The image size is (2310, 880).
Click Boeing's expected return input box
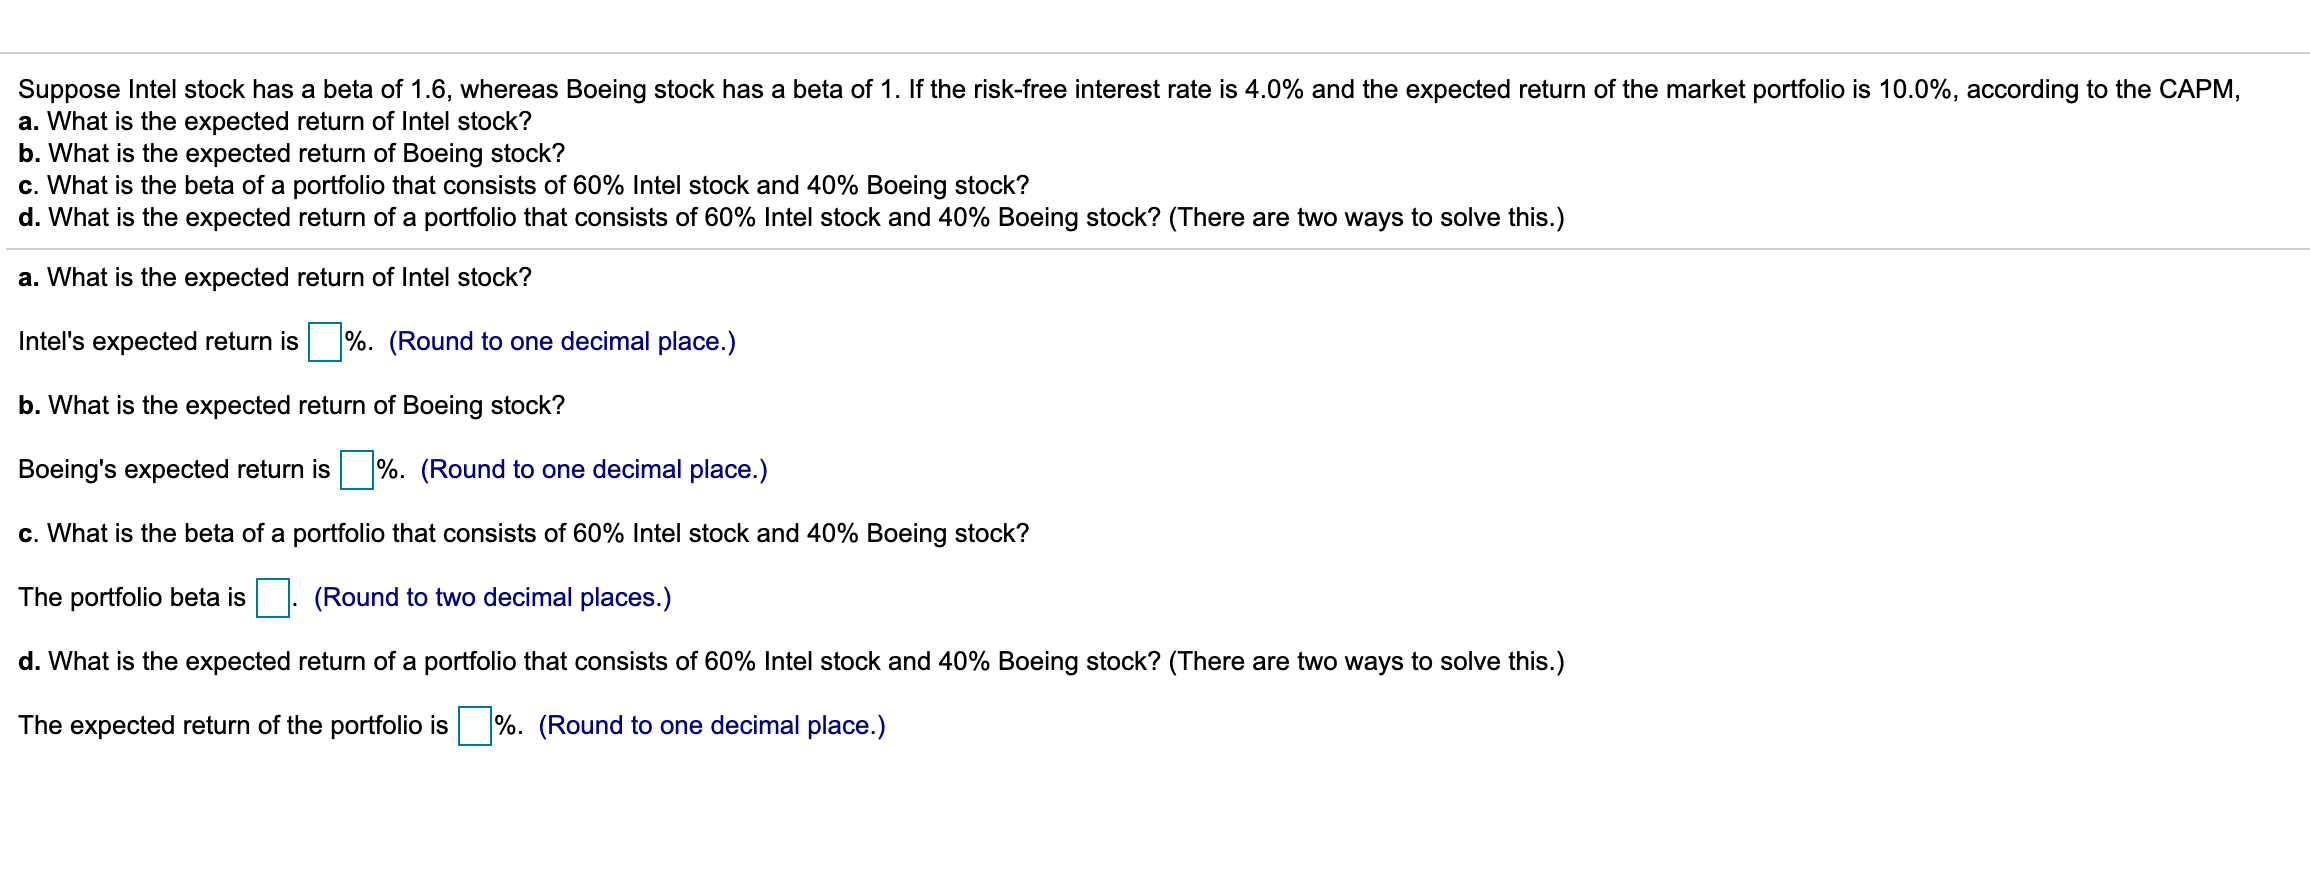(x=355, y=469)
